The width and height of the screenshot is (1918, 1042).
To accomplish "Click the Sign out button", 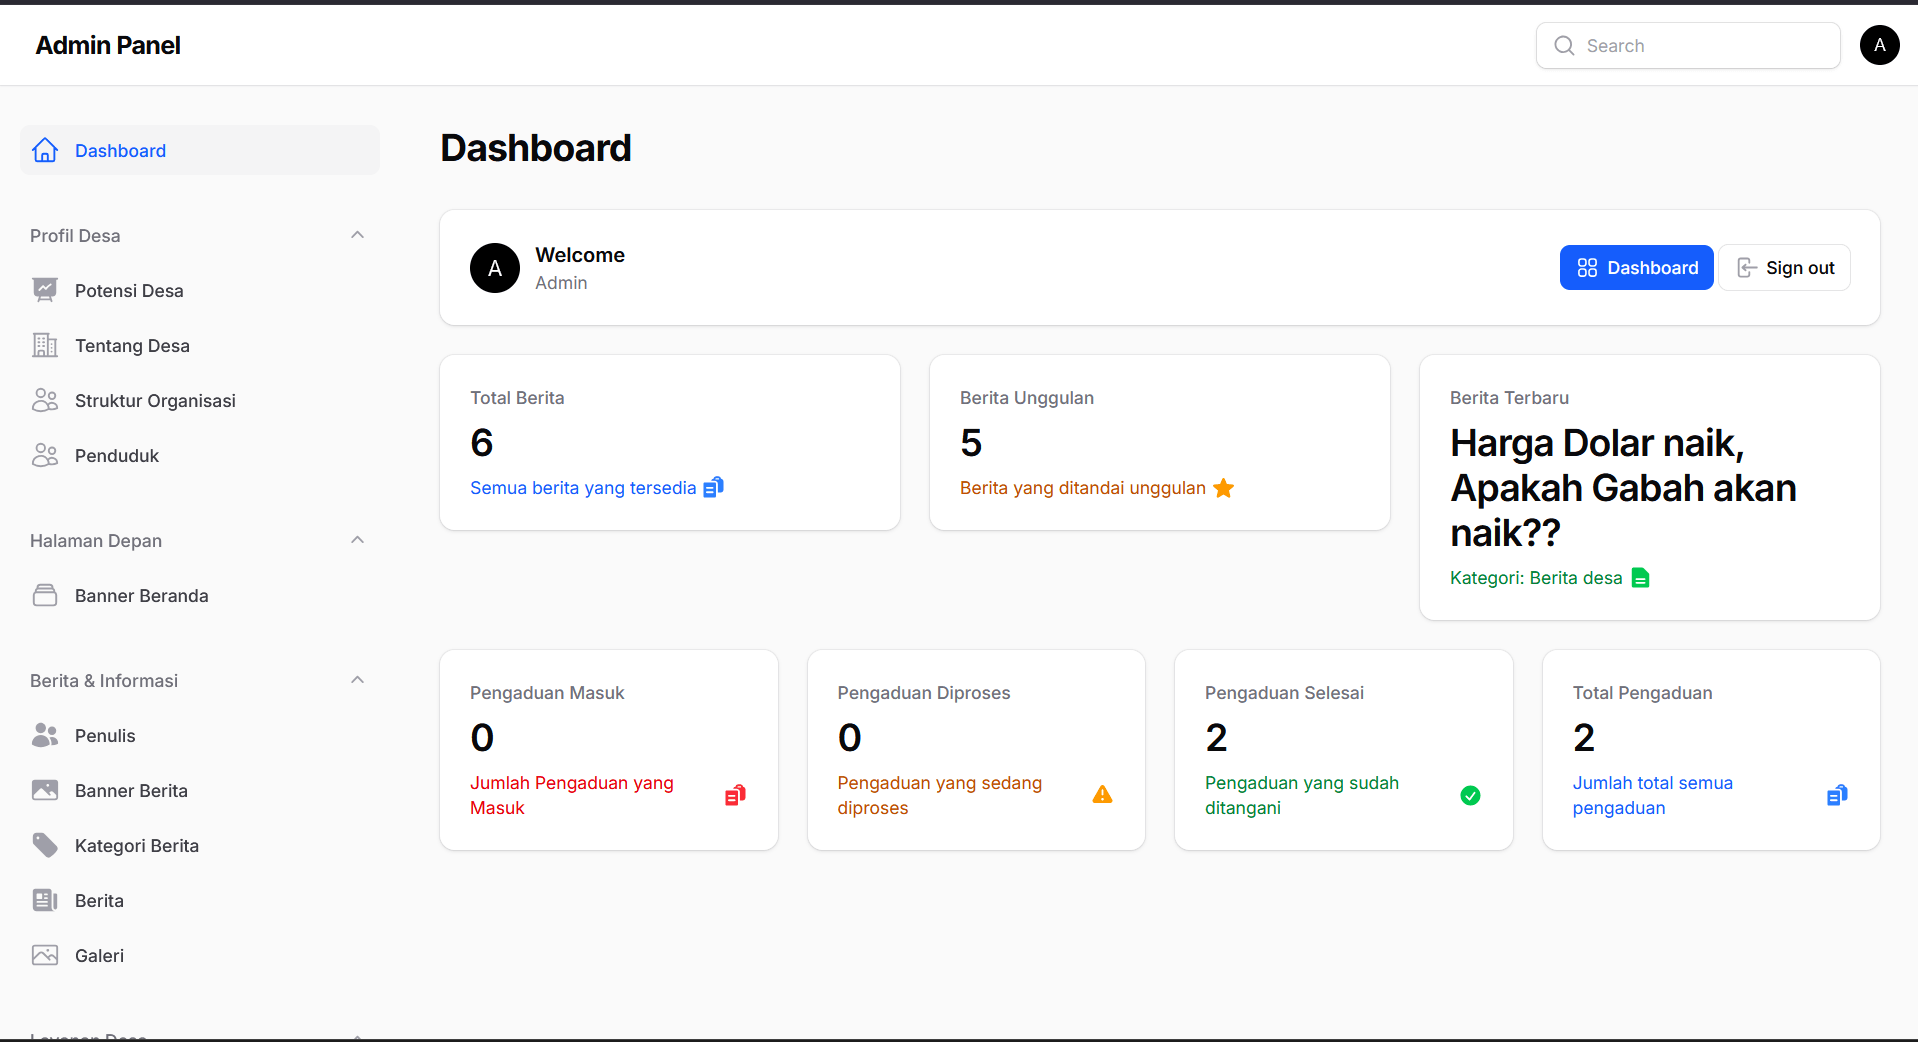I will click(1785, 268).
